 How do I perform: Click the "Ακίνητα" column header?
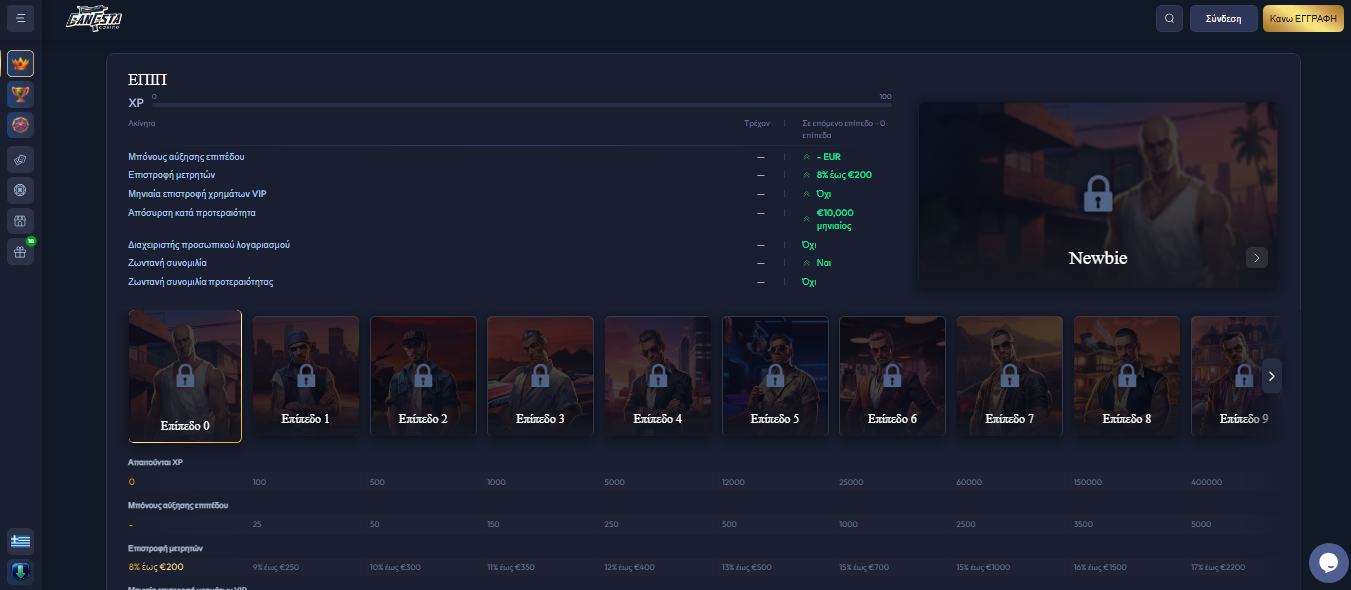[x=142, y=123]
